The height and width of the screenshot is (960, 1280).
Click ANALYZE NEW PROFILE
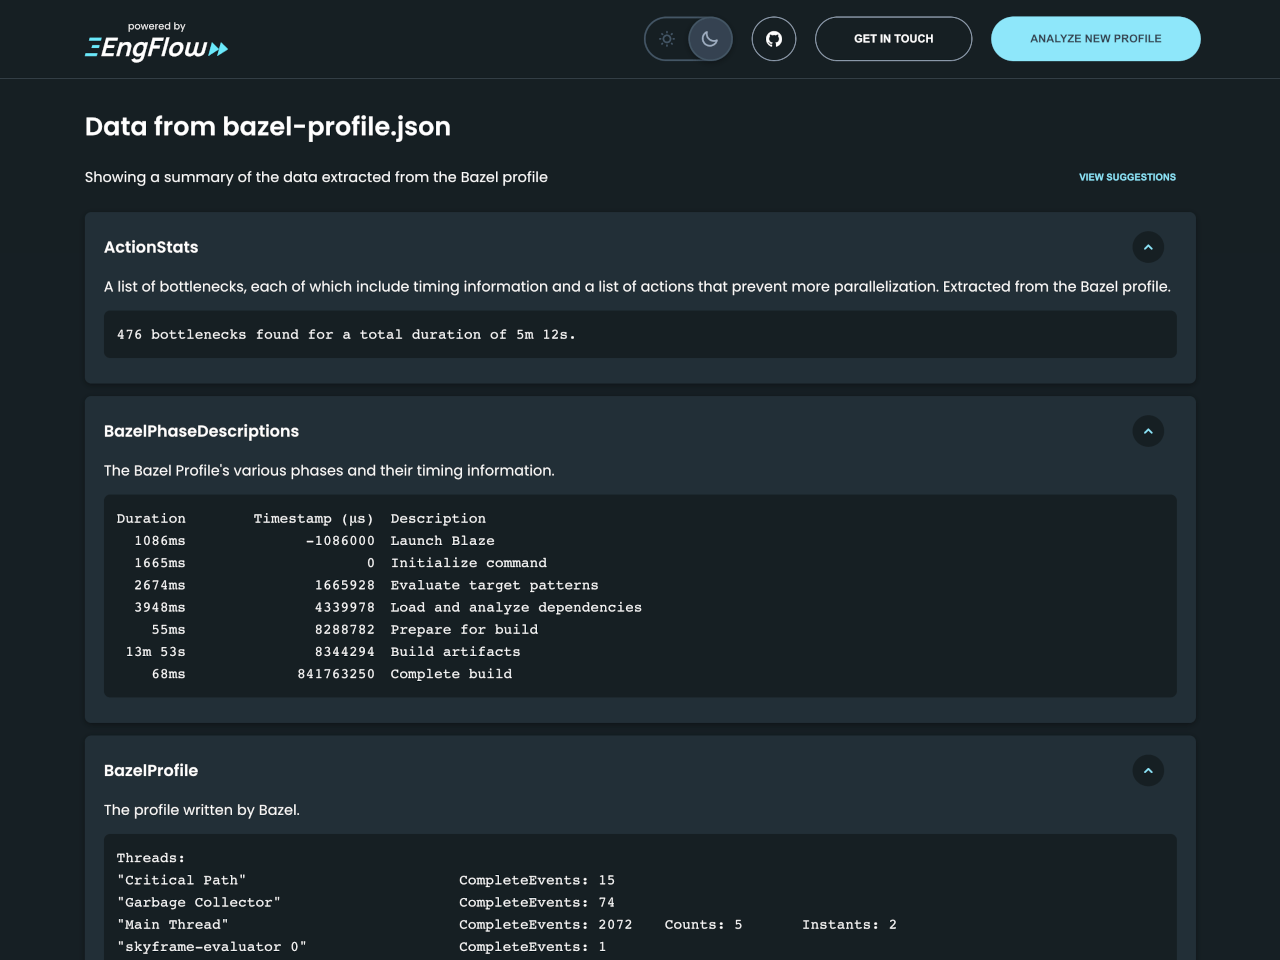click(1095, 38)
